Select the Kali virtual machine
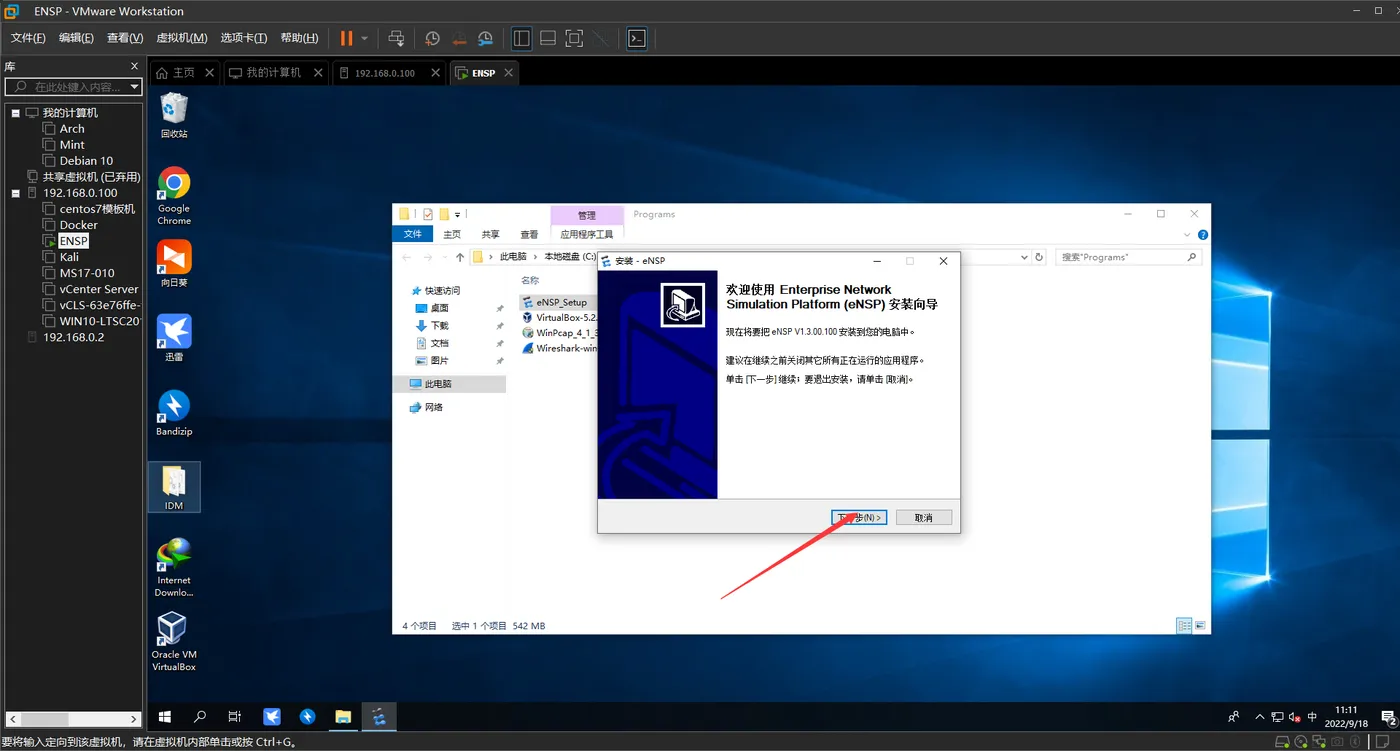 tap(69, 257)
